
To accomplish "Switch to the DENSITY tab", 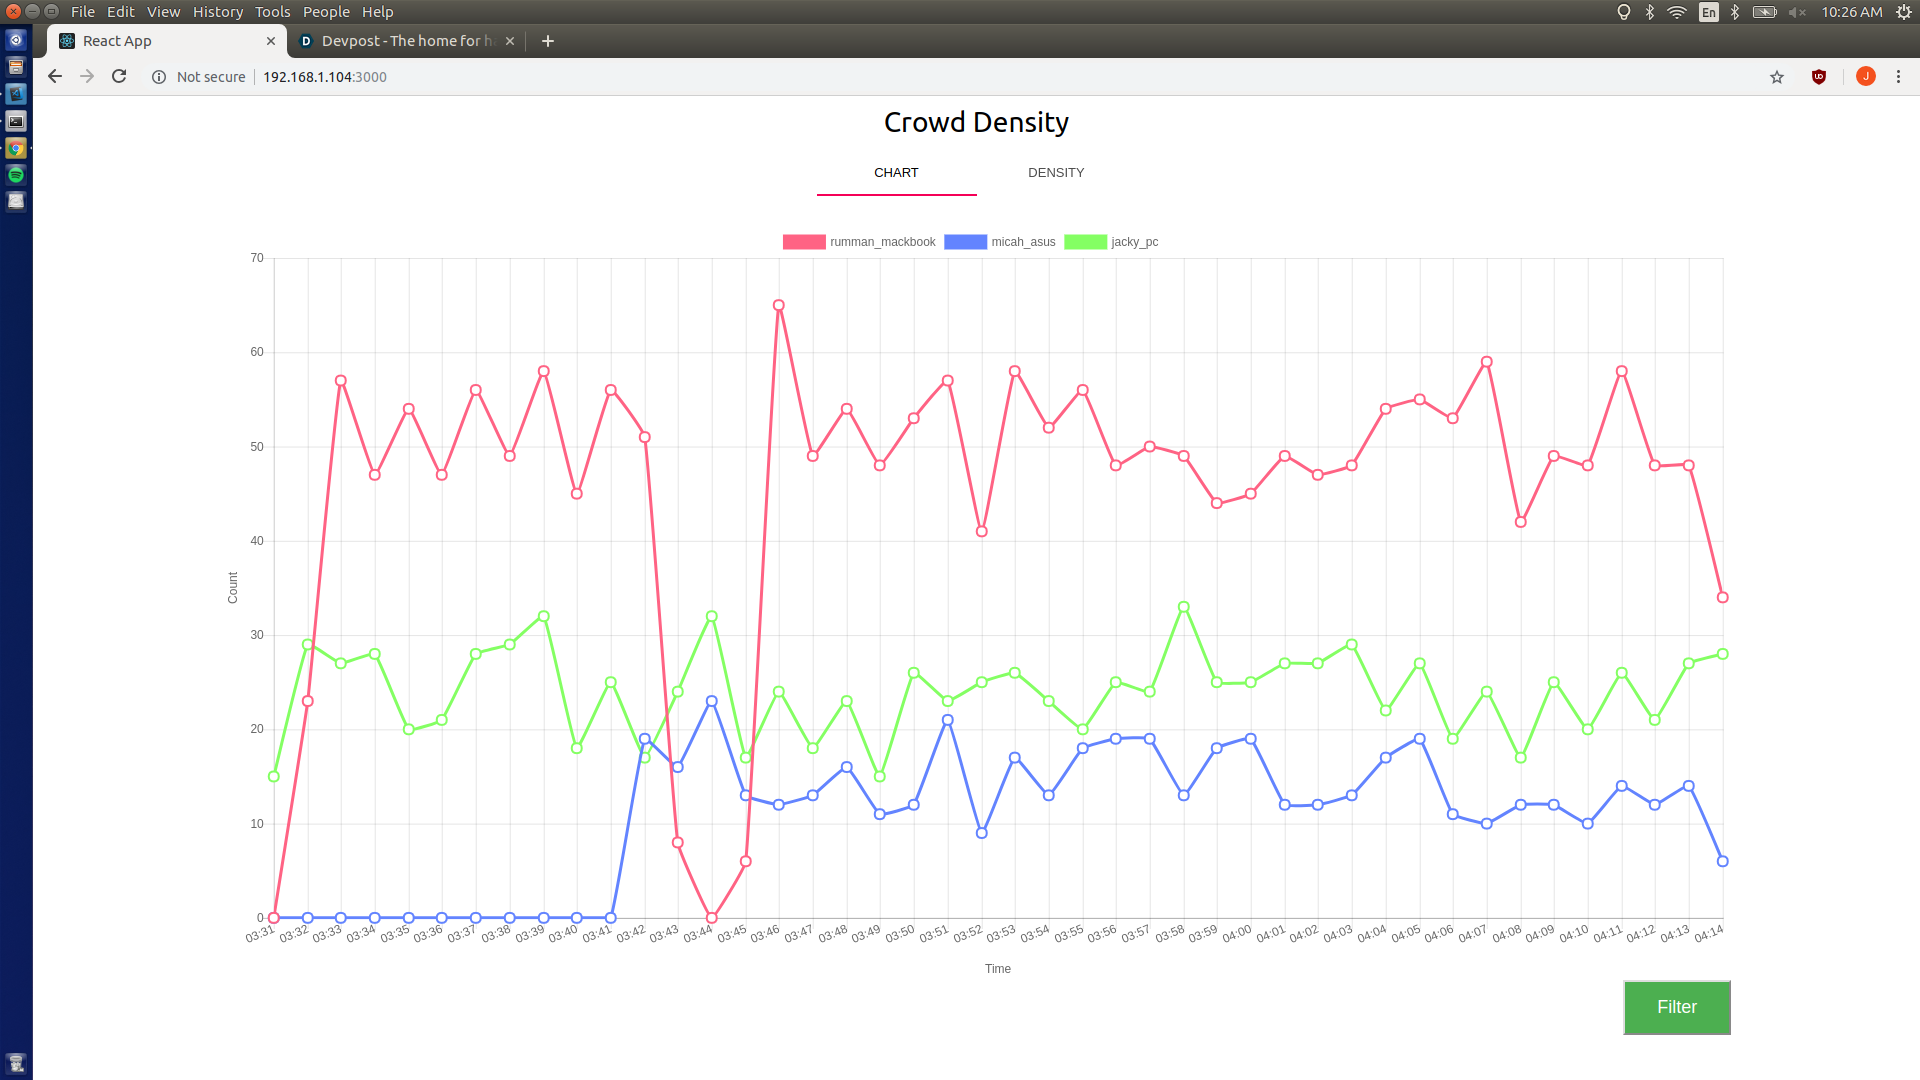I will pyautogui.click(x=1056, y=173).
